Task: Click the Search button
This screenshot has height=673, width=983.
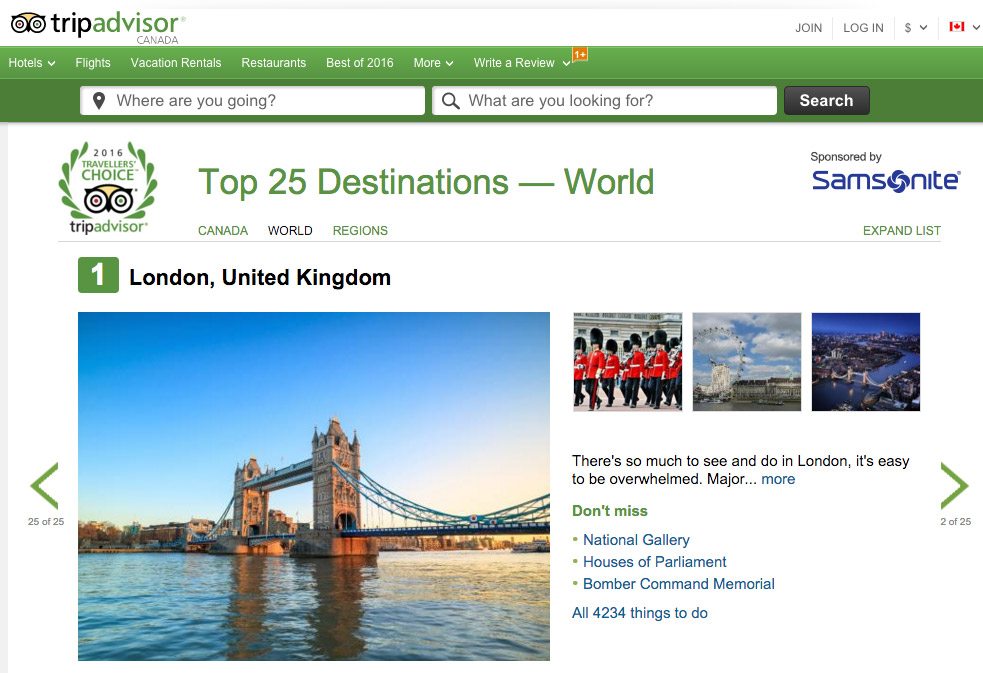Action: pos(827,100)
